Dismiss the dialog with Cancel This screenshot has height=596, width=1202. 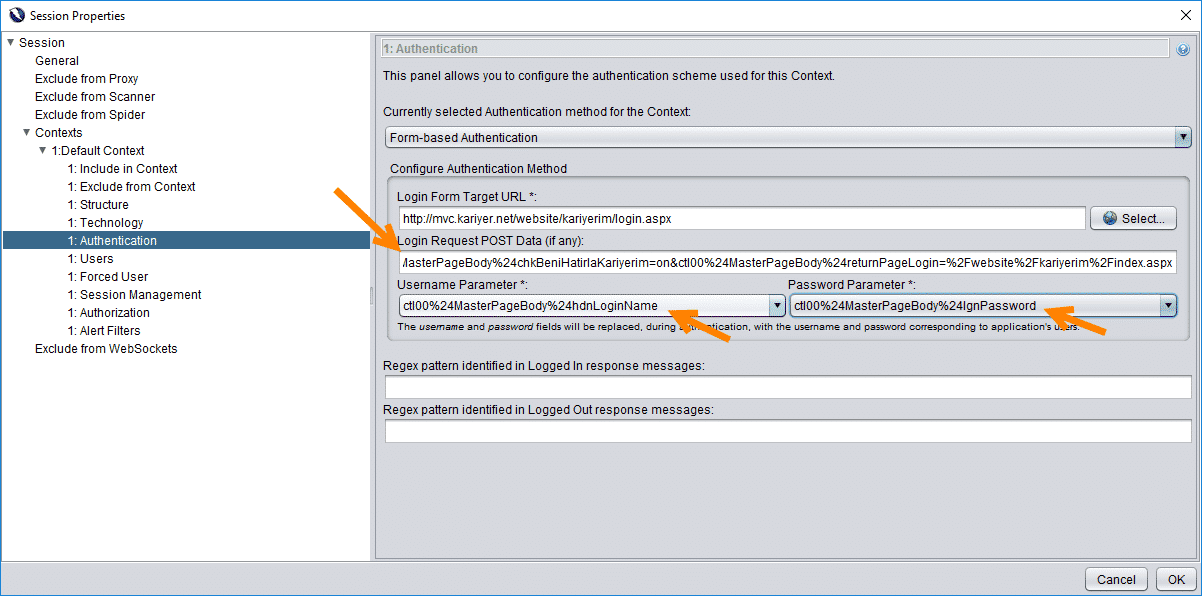(1116, 578)
